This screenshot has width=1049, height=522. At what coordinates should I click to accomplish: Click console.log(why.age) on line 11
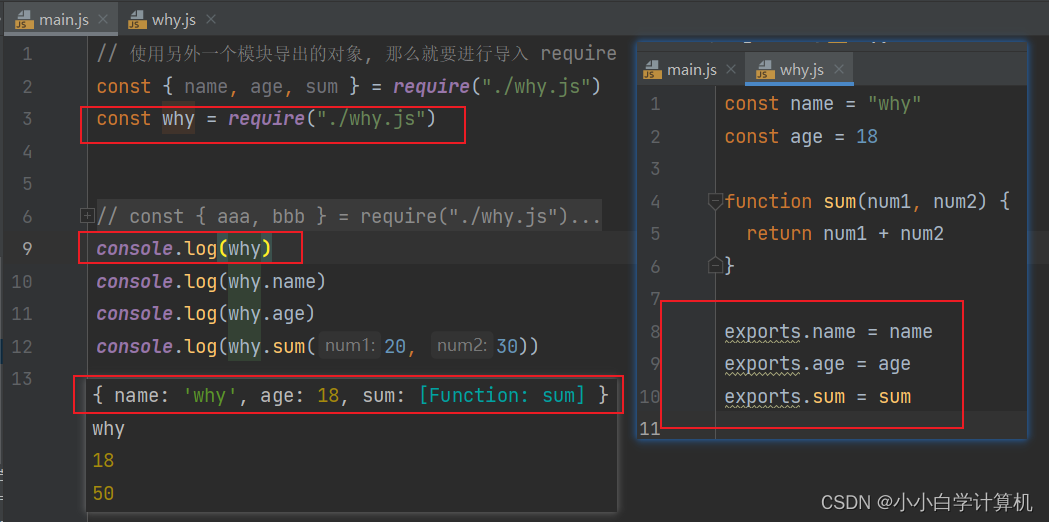(205, 314)
